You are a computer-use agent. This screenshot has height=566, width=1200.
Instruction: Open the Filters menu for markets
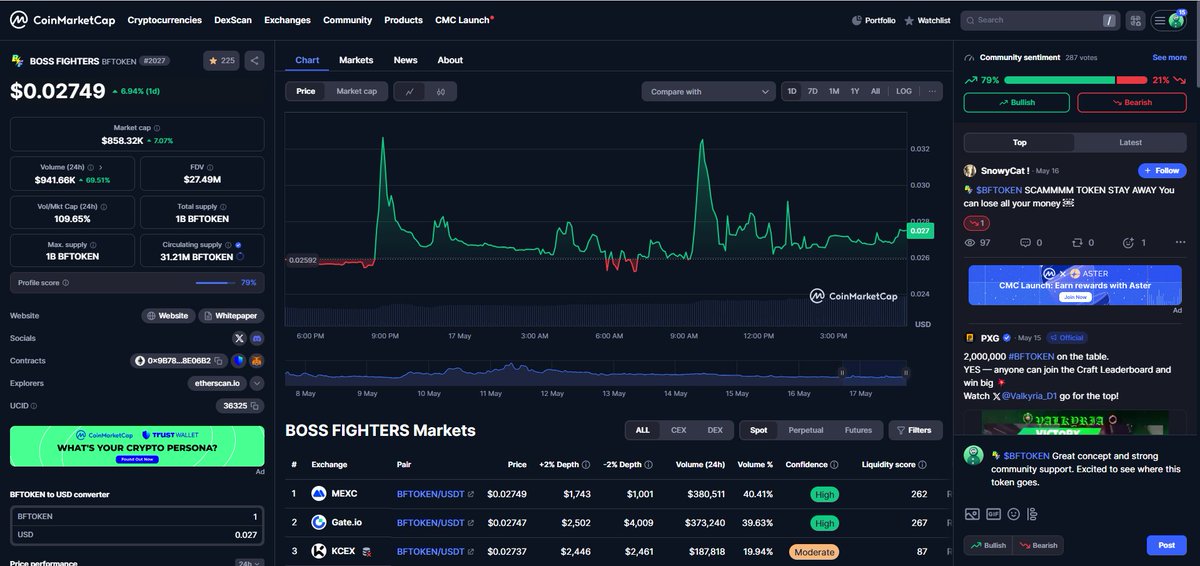(915, 430)
